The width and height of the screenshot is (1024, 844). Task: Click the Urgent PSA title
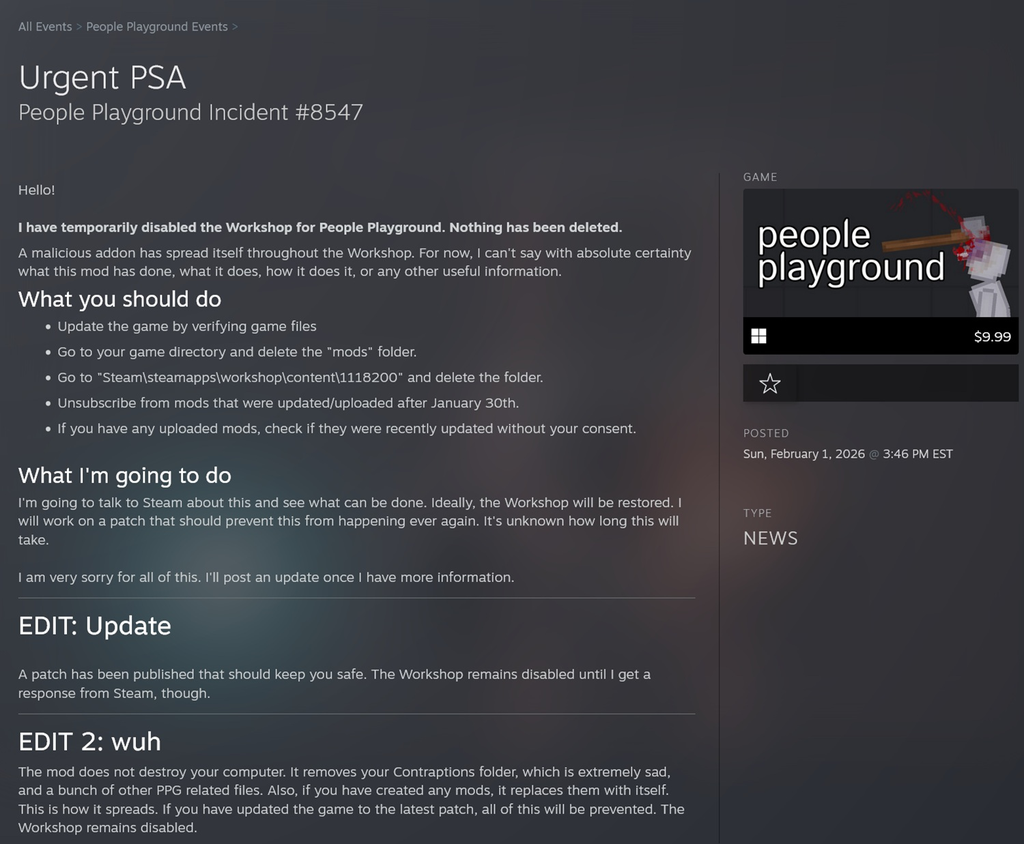pos(101,78)
